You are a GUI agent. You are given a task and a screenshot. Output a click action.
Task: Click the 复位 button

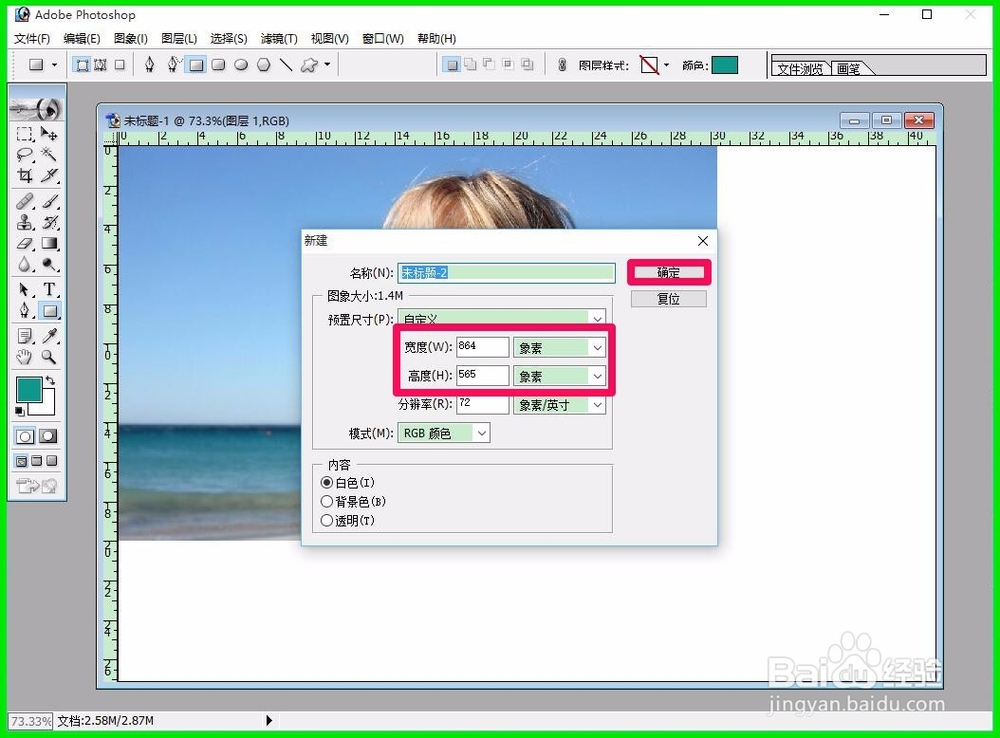pyautogui.click(x=668, y=298)
